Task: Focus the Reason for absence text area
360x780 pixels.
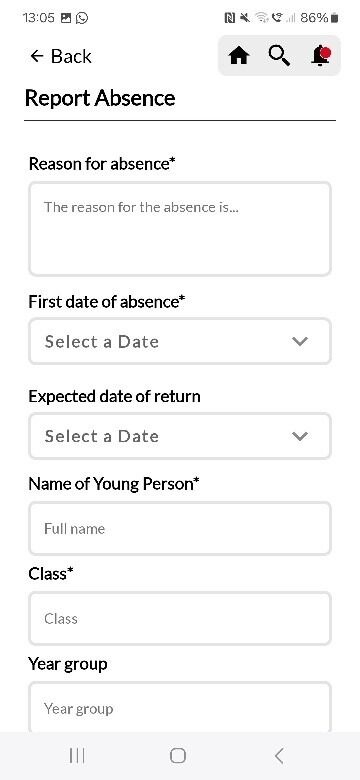Action: [x=180, y=229]
